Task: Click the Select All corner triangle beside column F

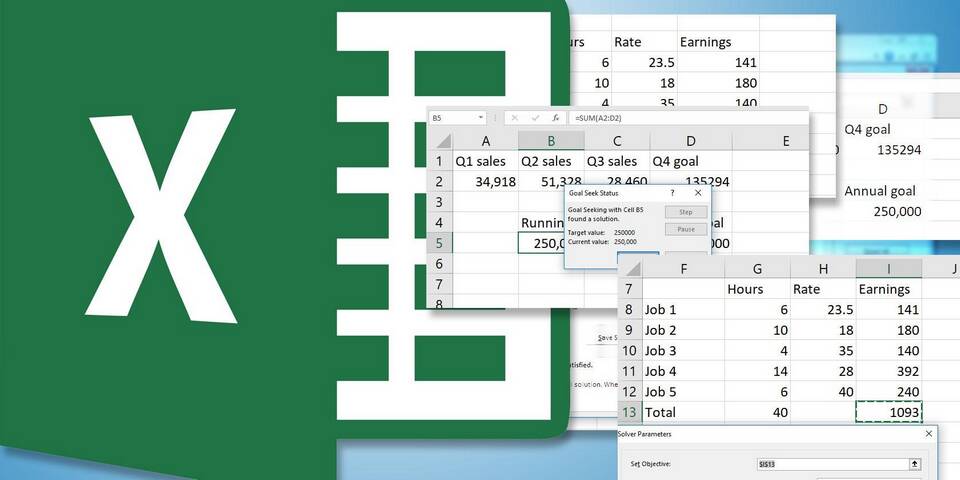Action: click(x=632, y=268)
